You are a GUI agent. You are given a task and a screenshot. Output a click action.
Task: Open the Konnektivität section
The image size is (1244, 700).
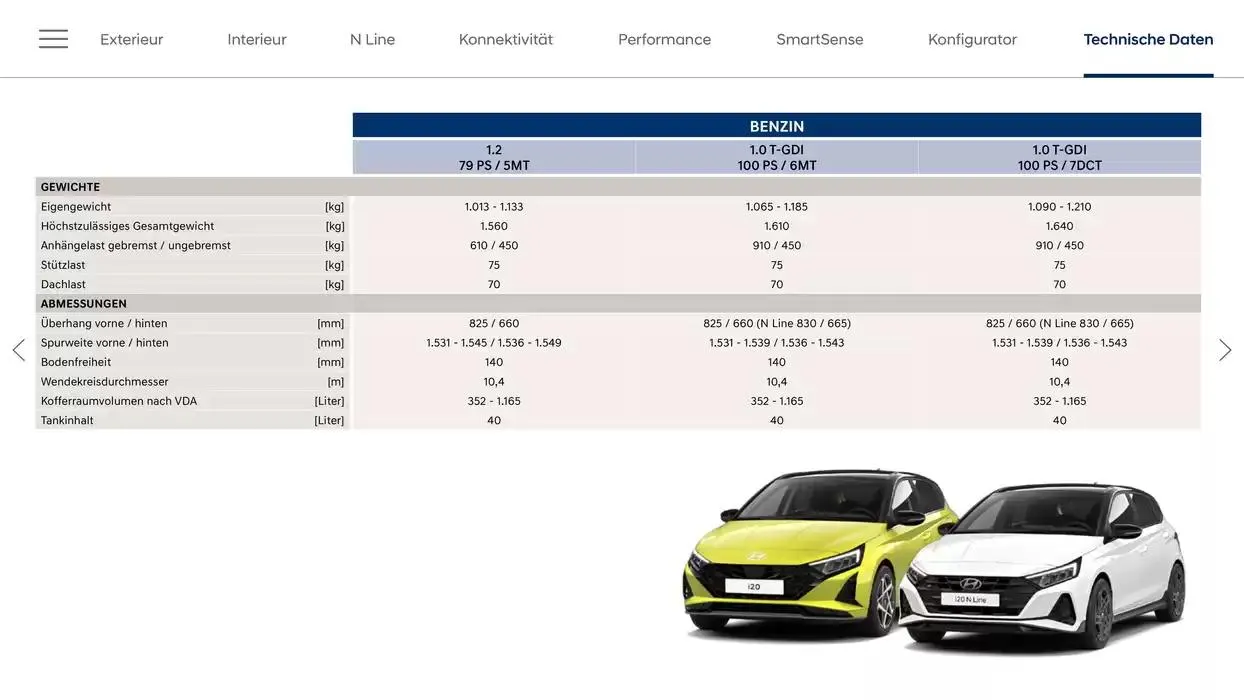[x=505, y=38]
